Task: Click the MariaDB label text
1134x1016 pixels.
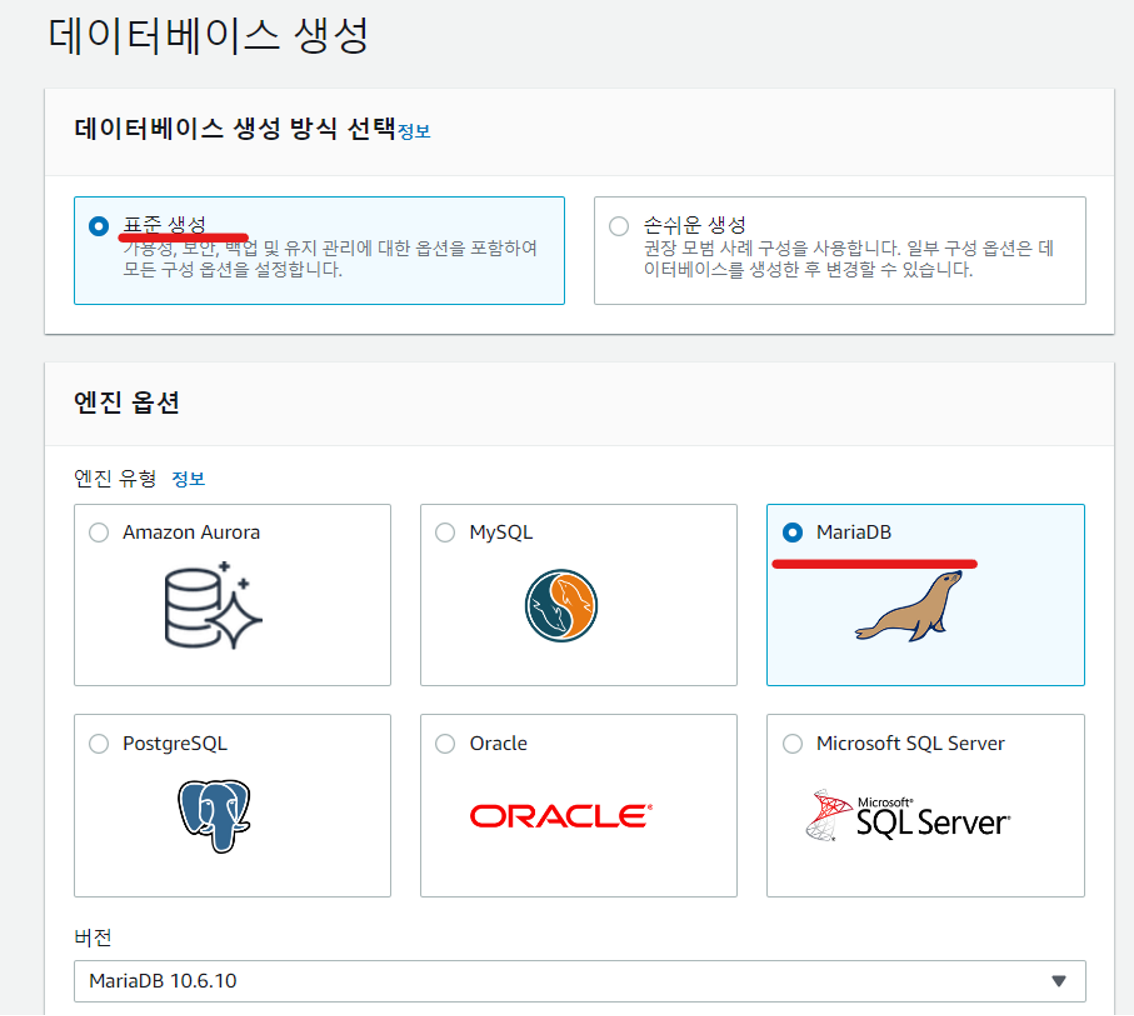Action: pyautogui.click(x=854, y=532)
